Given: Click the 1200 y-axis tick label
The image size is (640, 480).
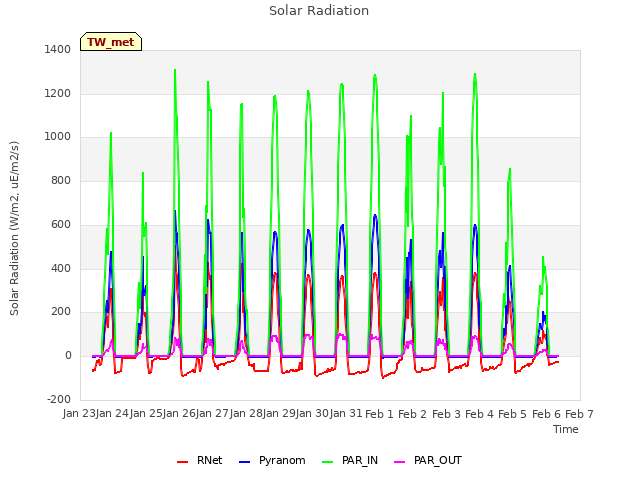Looking at the screenshot, I should (x=58, y=93).
